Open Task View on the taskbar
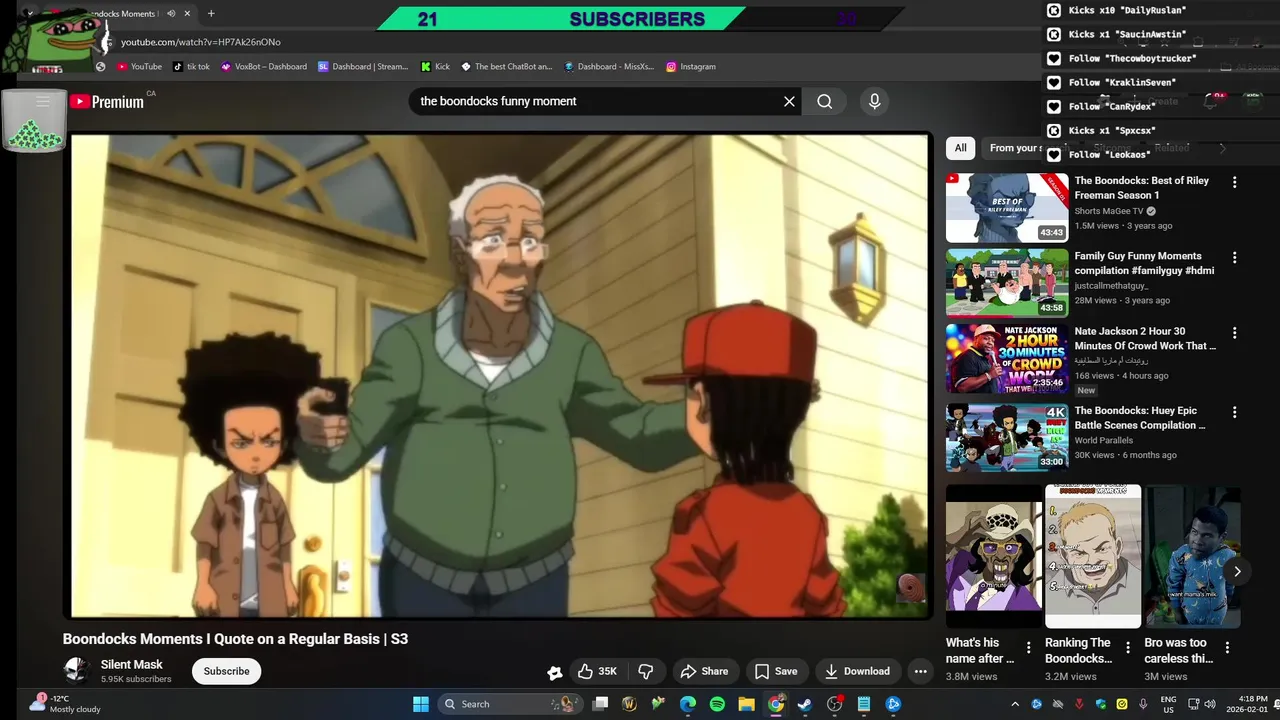Viewport: 1280px width, 720px height. click(600, 704)
